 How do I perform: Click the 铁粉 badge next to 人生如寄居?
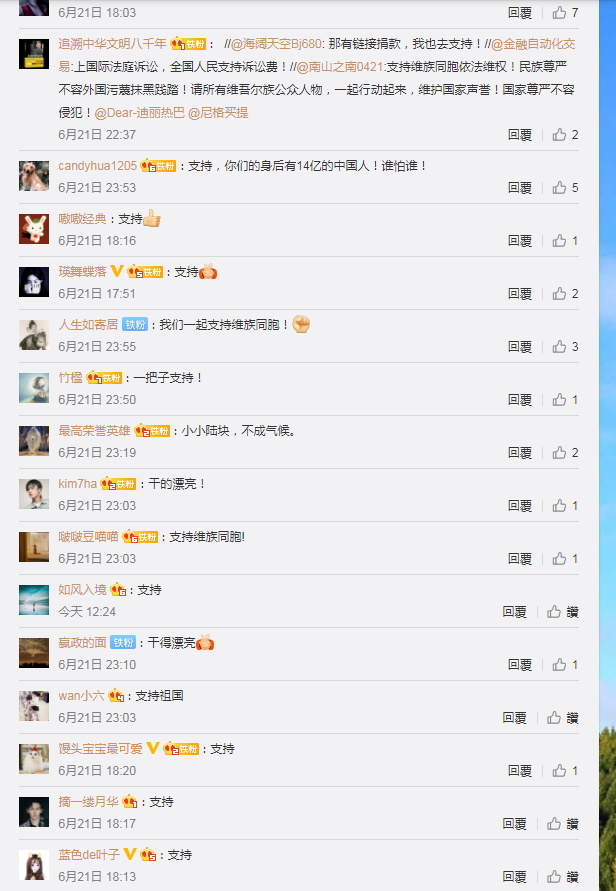[135, 324]
